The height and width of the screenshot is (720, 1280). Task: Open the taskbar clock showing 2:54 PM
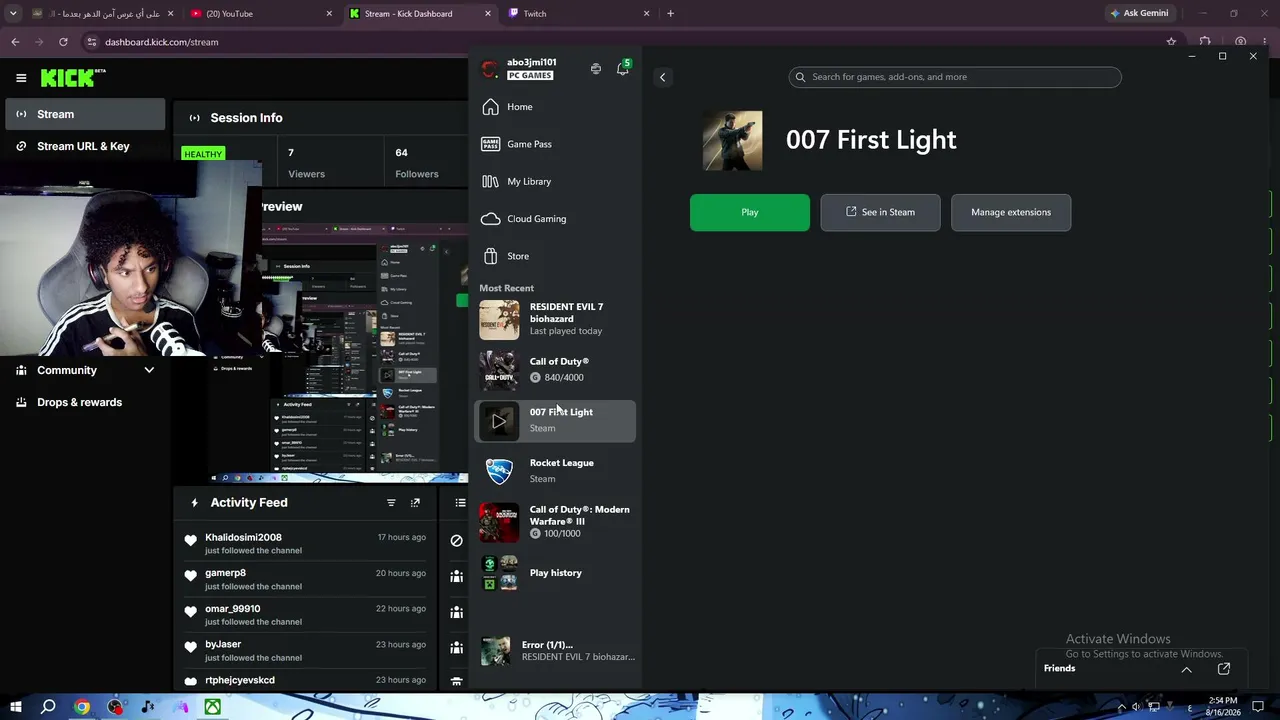(1223, 707)
